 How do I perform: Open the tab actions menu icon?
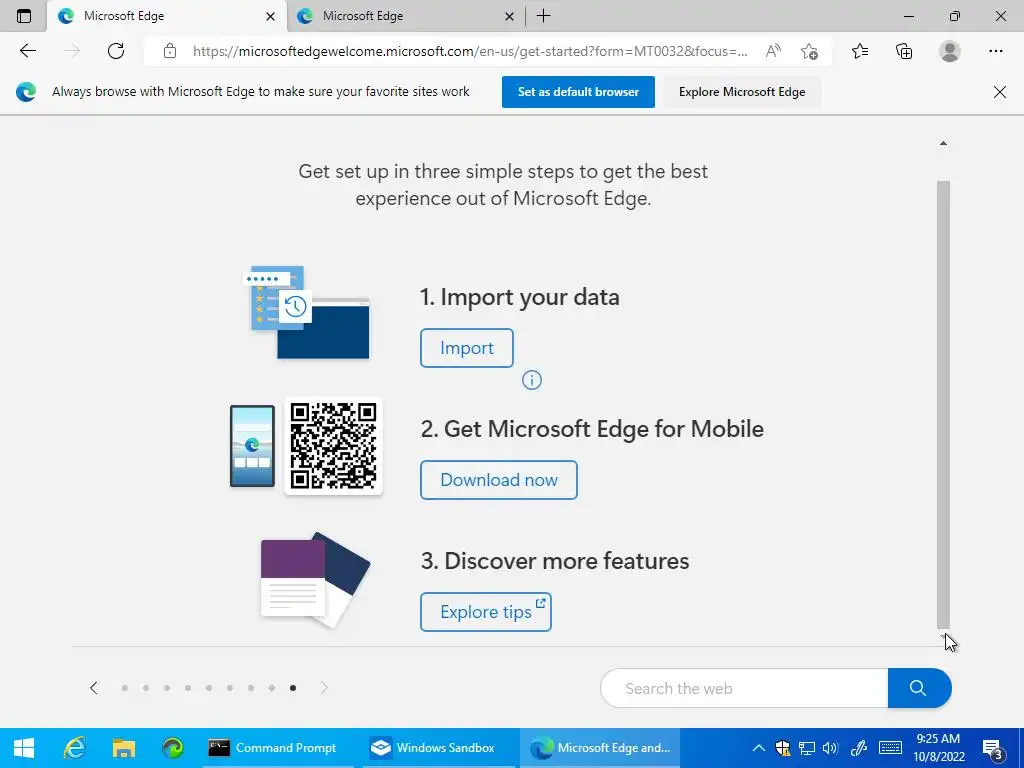tap(24, 16)
